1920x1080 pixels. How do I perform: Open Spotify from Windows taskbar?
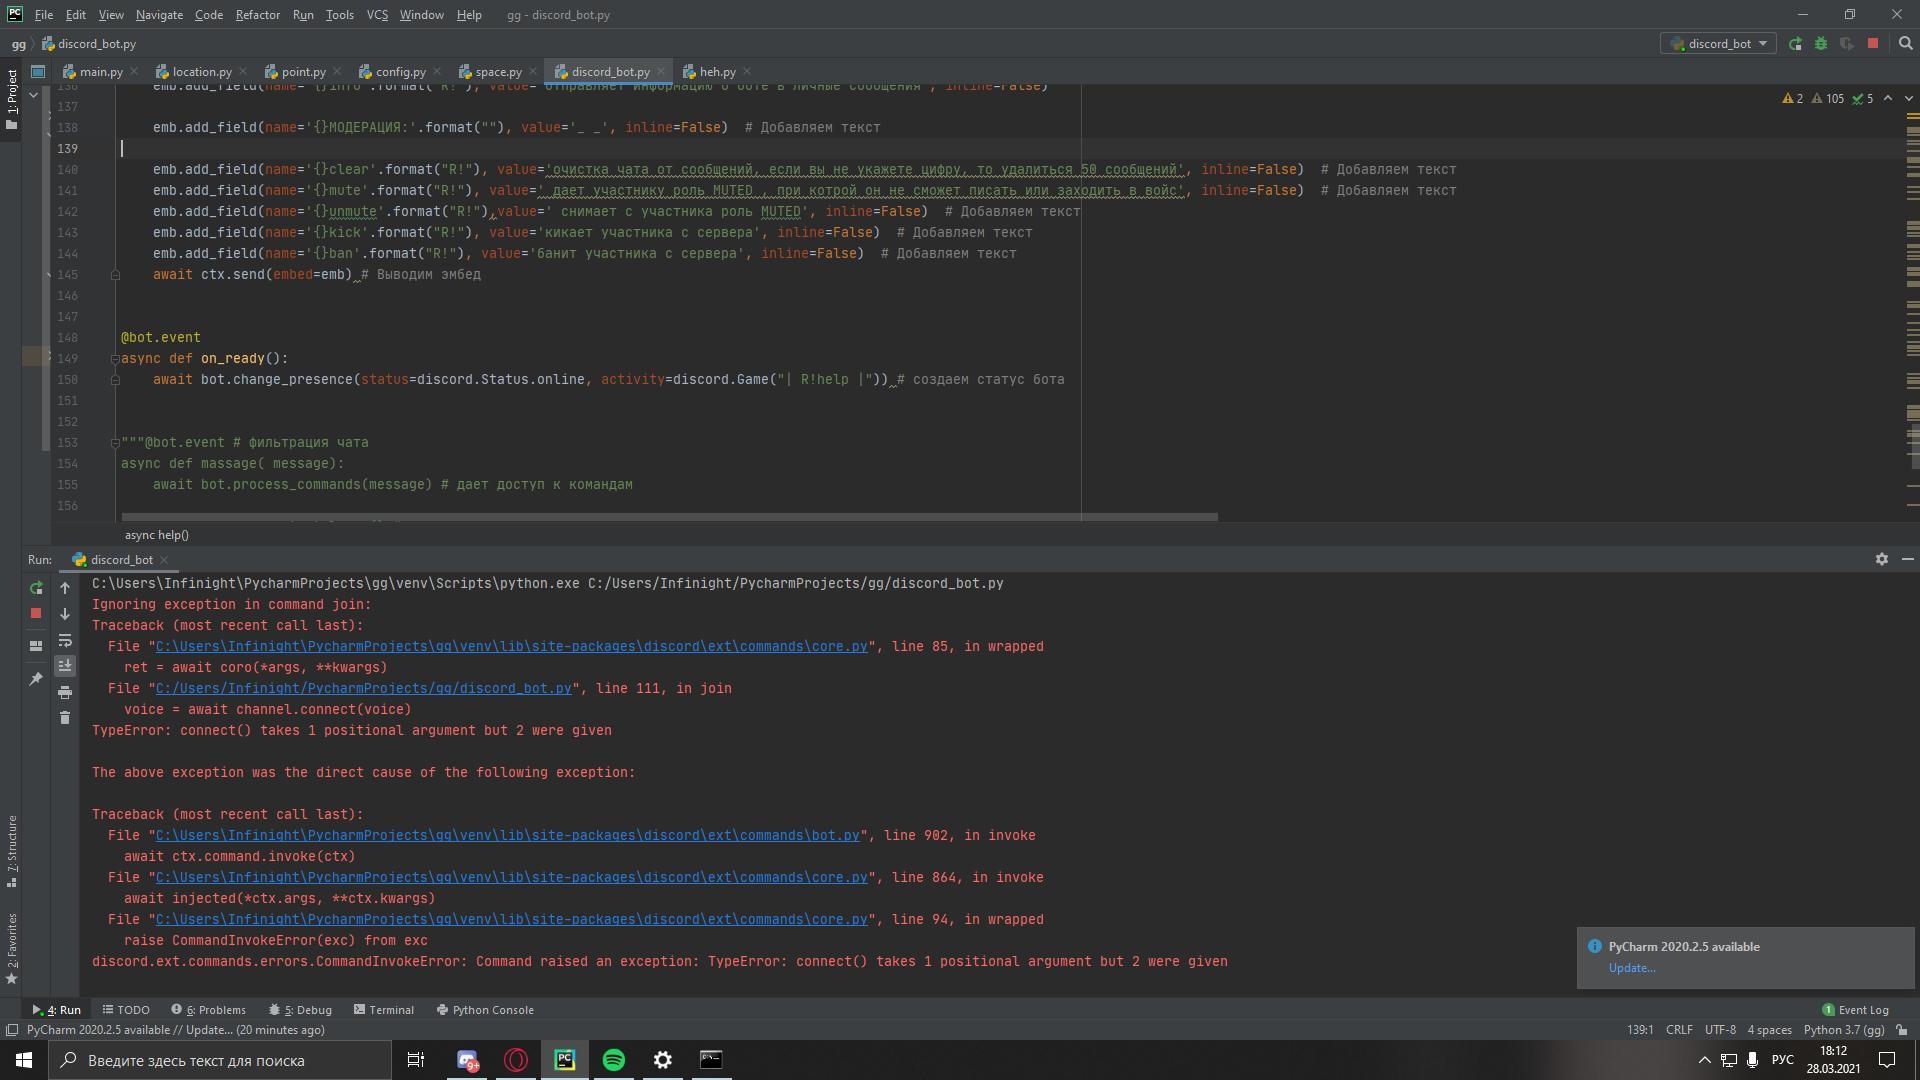pyautogui.click(x=613, y=1060)
